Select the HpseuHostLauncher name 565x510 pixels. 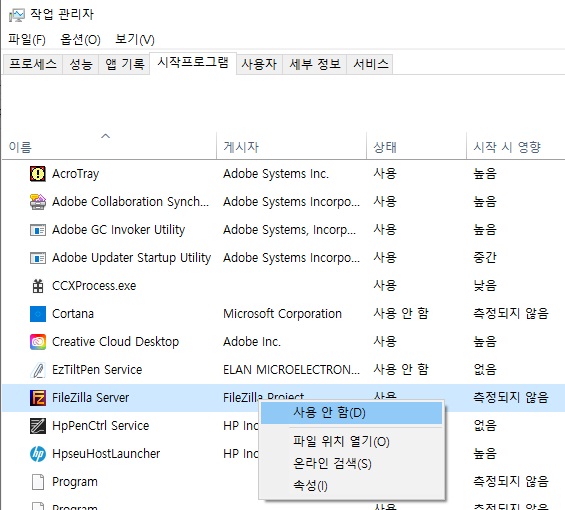(106, 454)
